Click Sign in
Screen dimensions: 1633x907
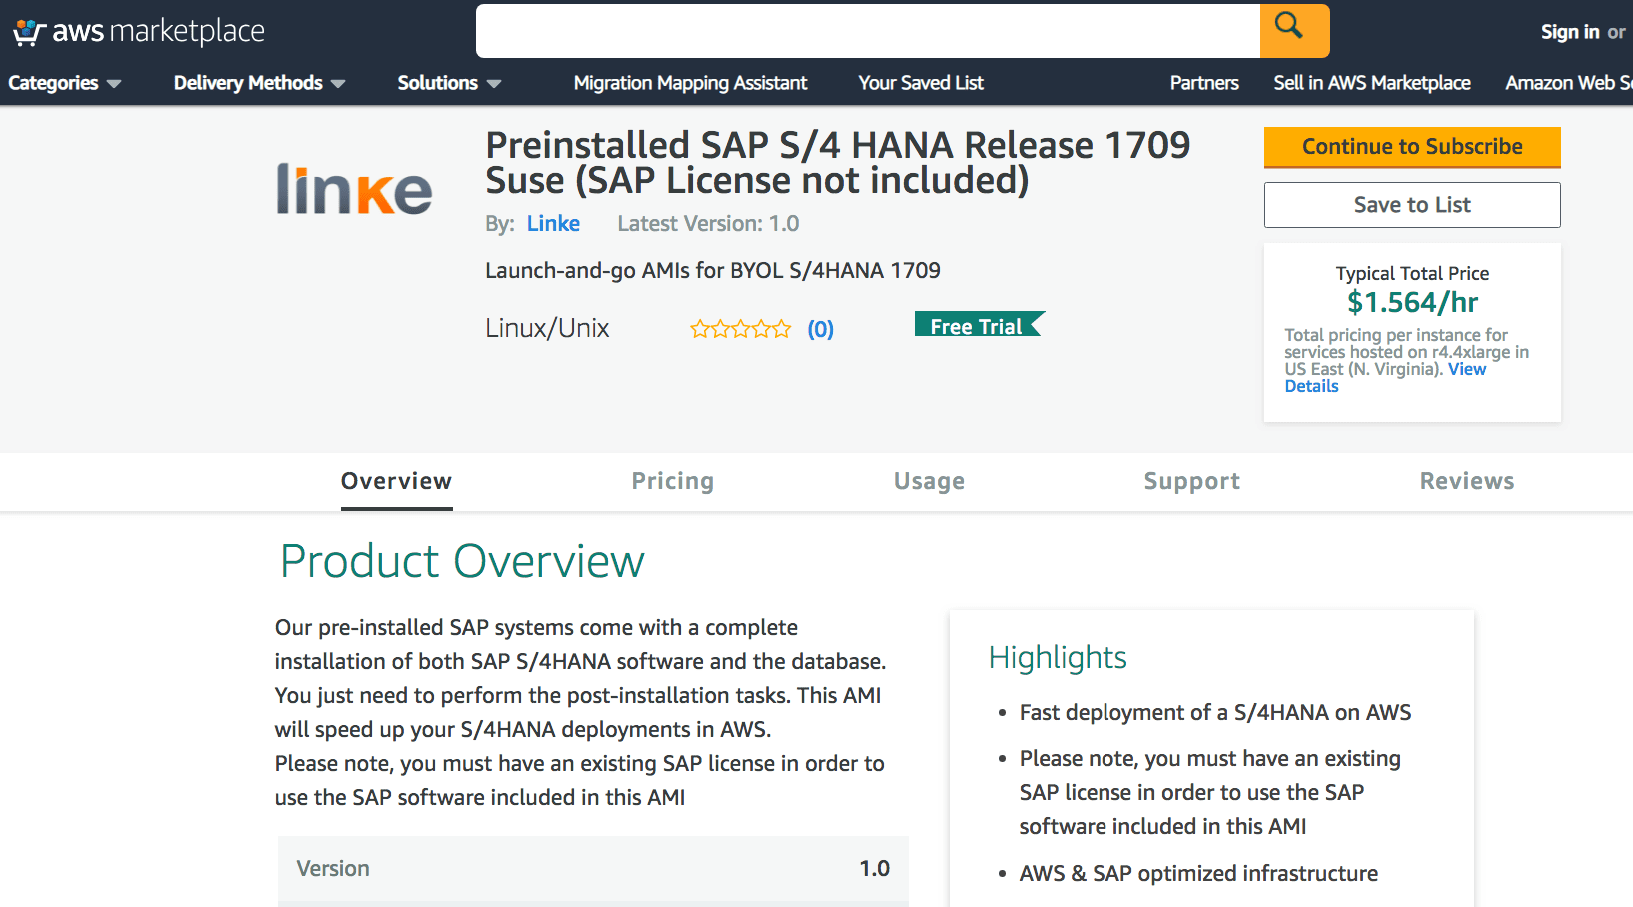pyautogui.click(x=1570, y=32)
